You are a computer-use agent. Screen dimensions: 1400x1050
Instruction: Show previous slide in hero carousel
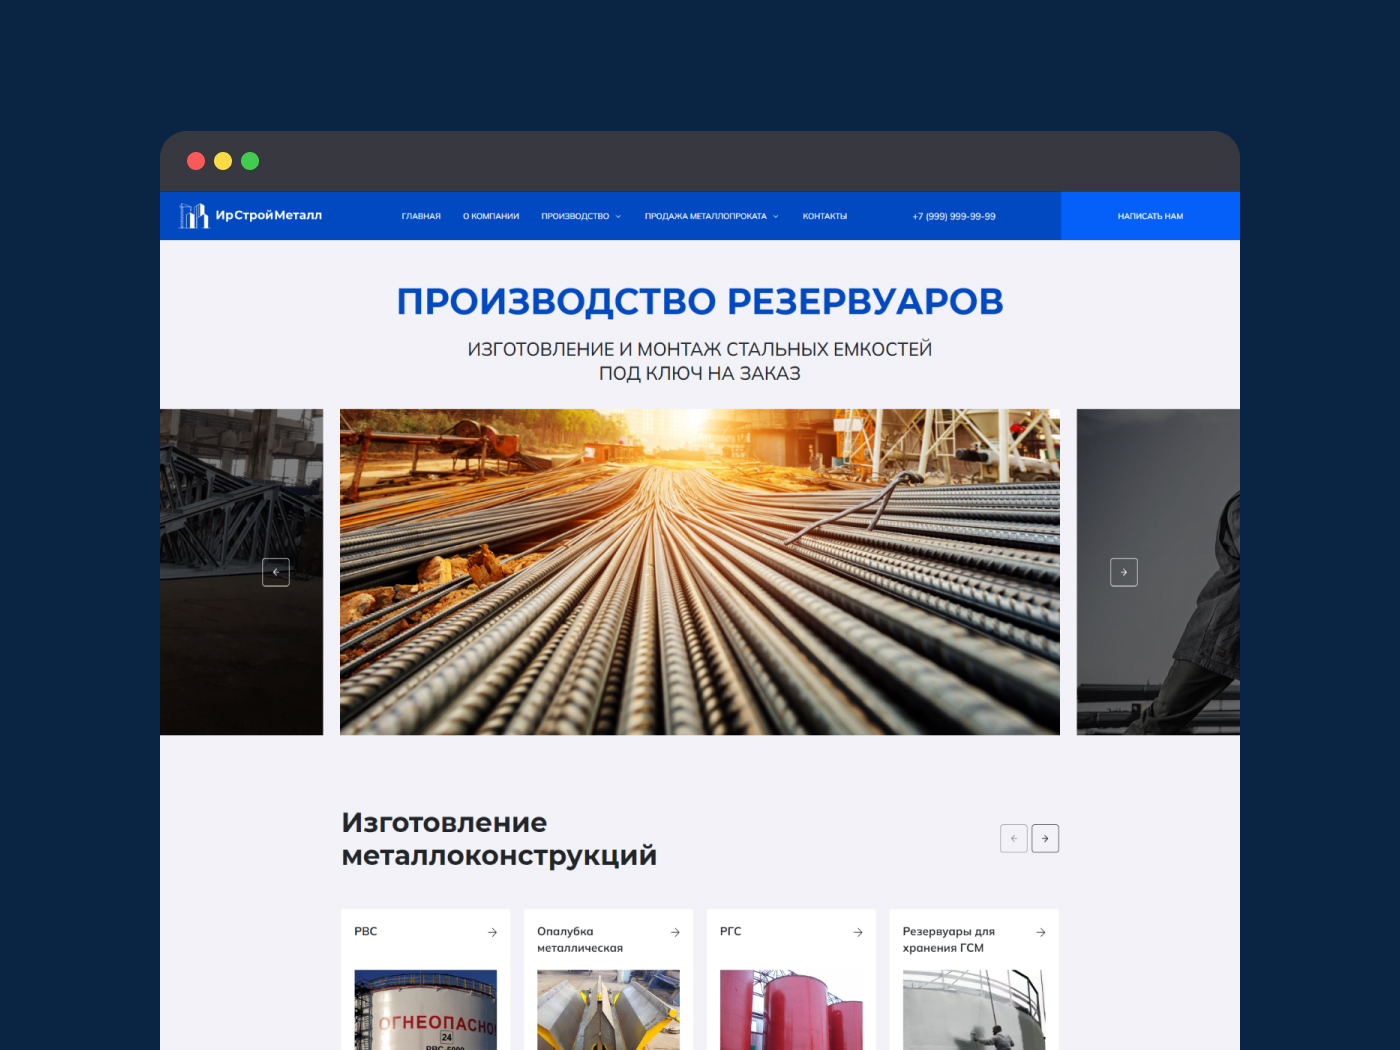coord(276,572)
